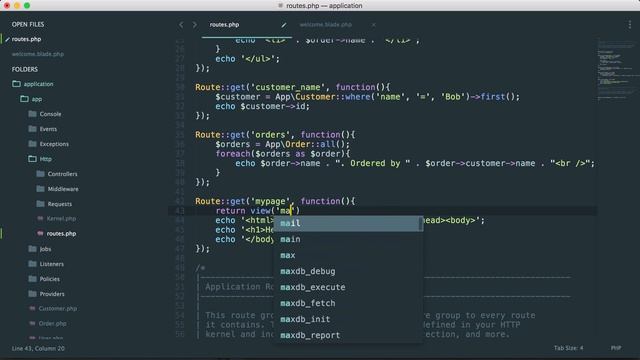Click the Application Routes comment text
The image size is (640, 360).
point(240,287)
